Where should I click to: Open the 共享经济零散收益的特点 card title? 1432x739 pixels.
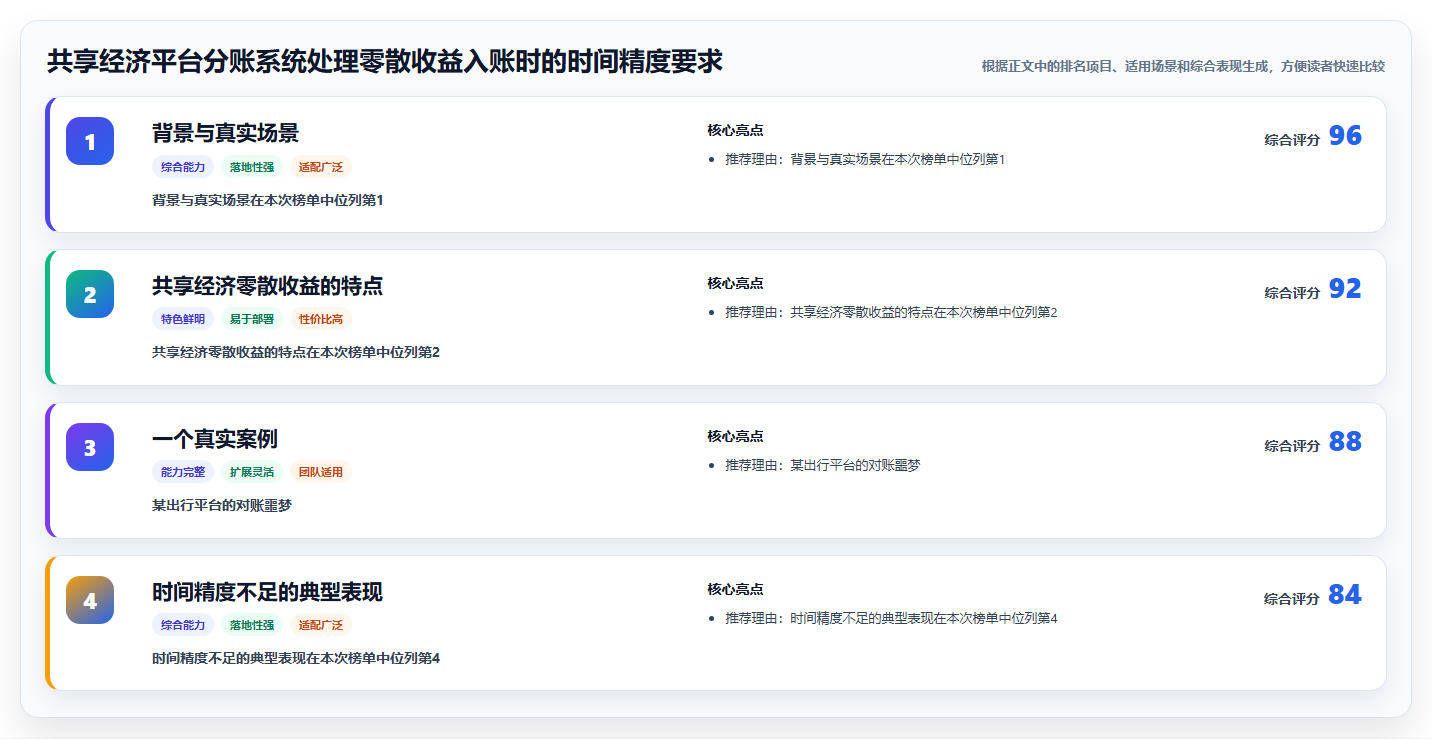pyautogui.click(x=267, y=286)
